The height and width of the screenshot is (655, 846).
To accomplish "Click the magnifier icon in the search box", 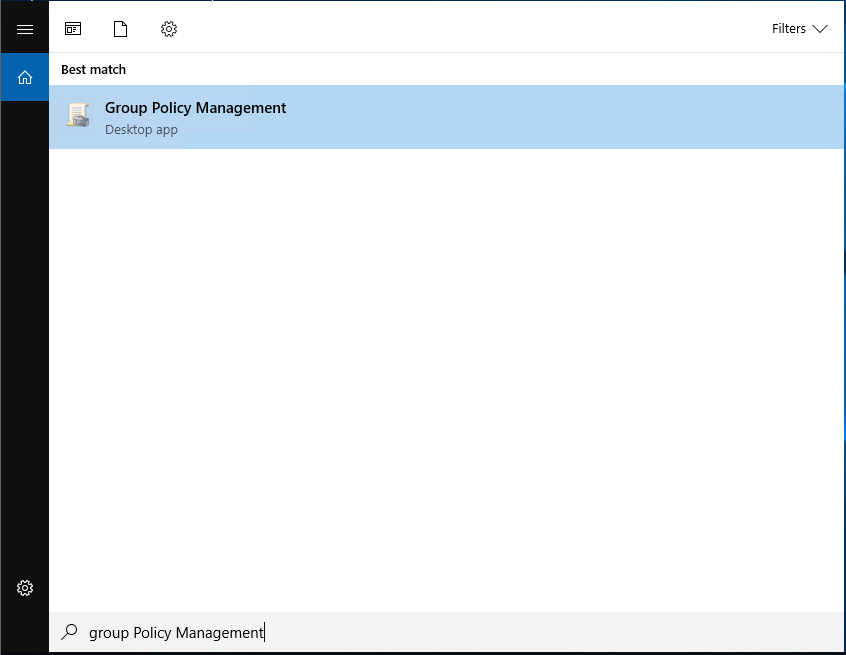I will point(70,632).
